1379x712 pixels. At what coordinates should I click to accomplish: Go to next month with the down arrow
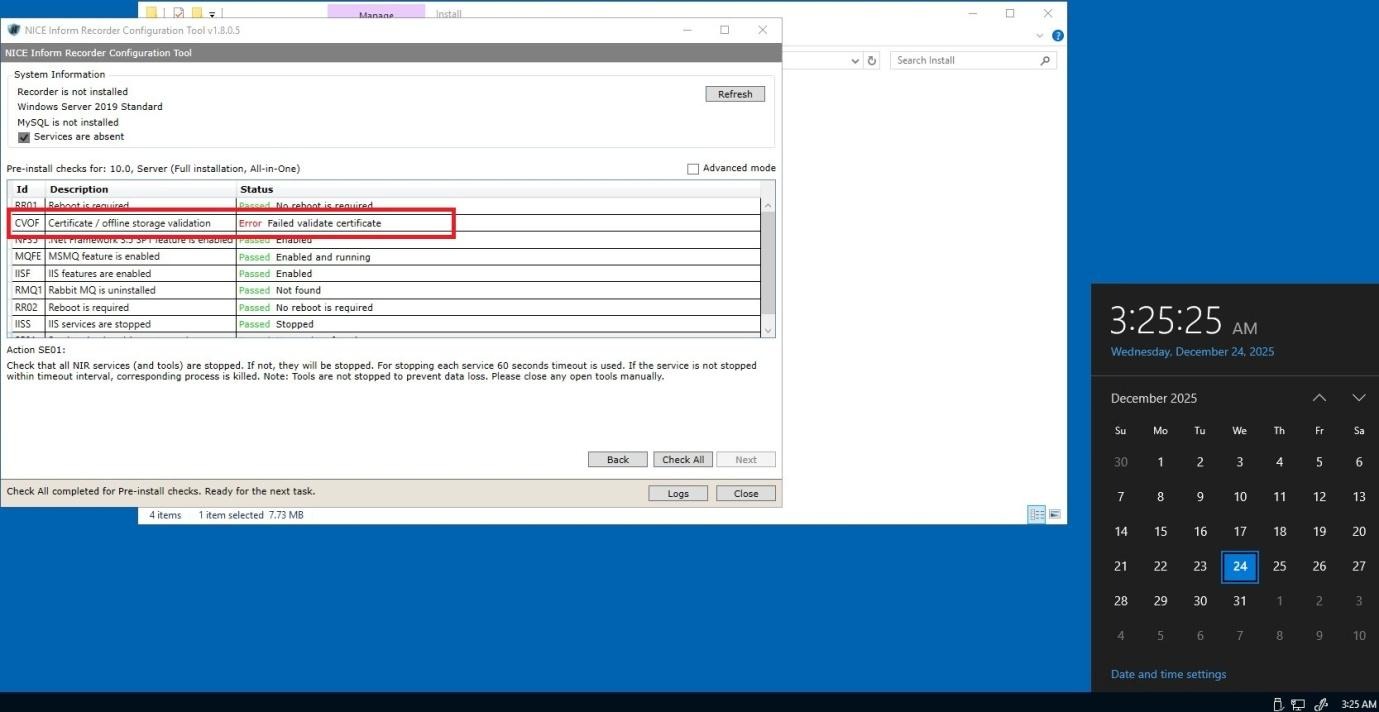coord(1358,398)
